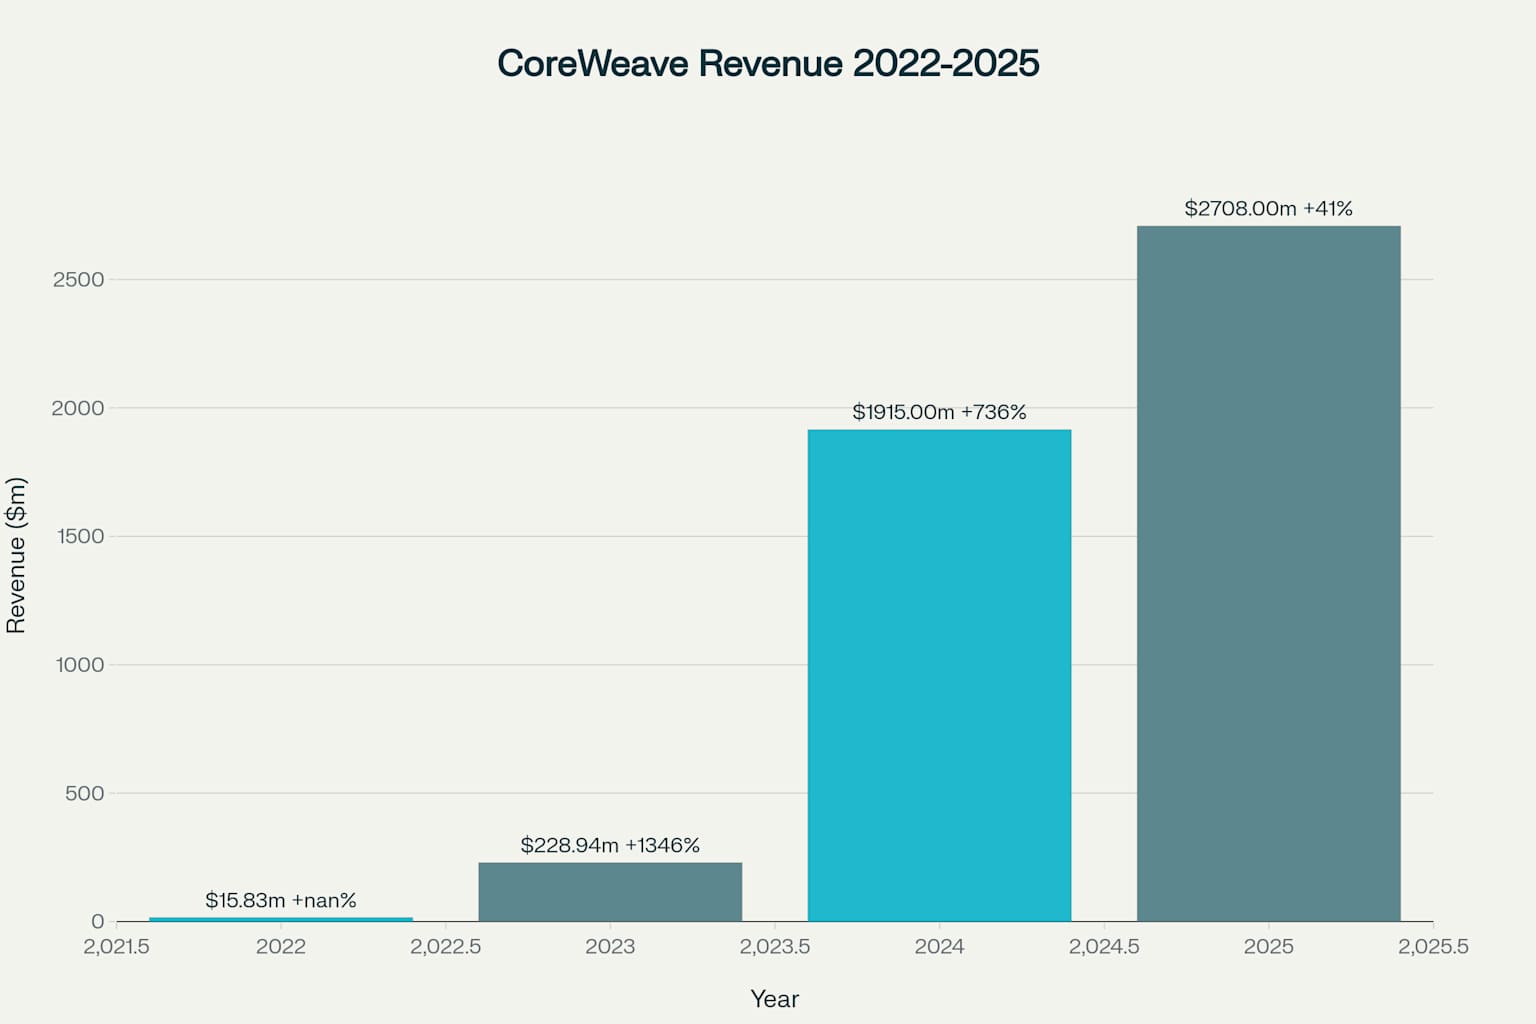Click the y-axis tick label 2000
Screen dimensions: 1536x1024
(x=78, y=408)
